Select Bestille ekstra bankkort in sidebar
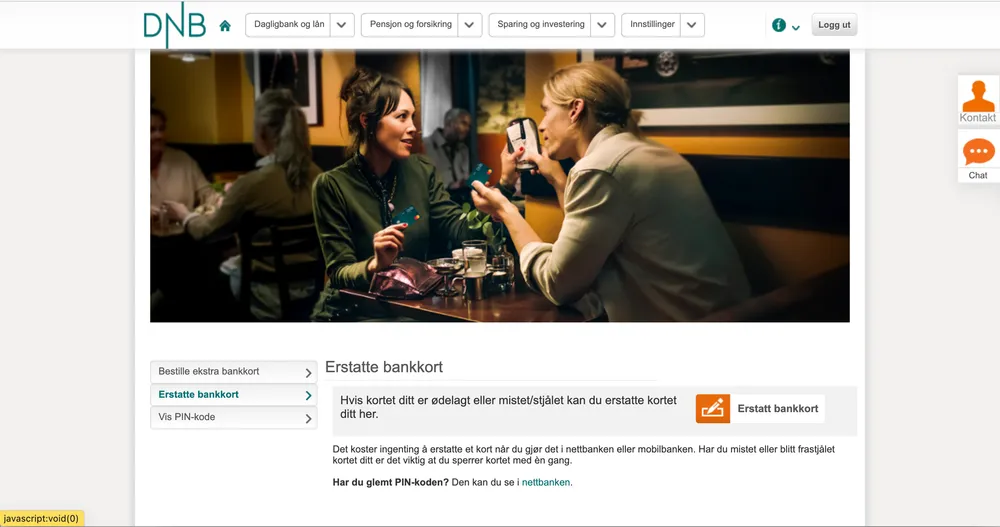This screenshot has height=527, width=1000. pyautogui.click(x=233, y=372)
